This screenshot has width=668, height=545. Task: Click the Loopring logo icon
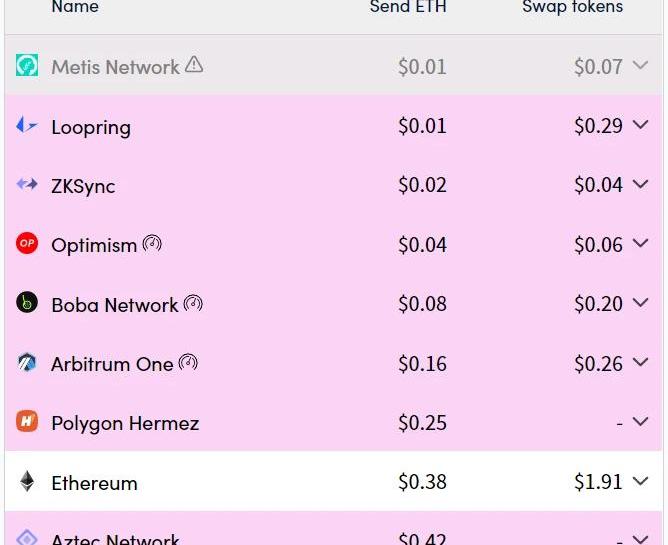tap(27, 125)
